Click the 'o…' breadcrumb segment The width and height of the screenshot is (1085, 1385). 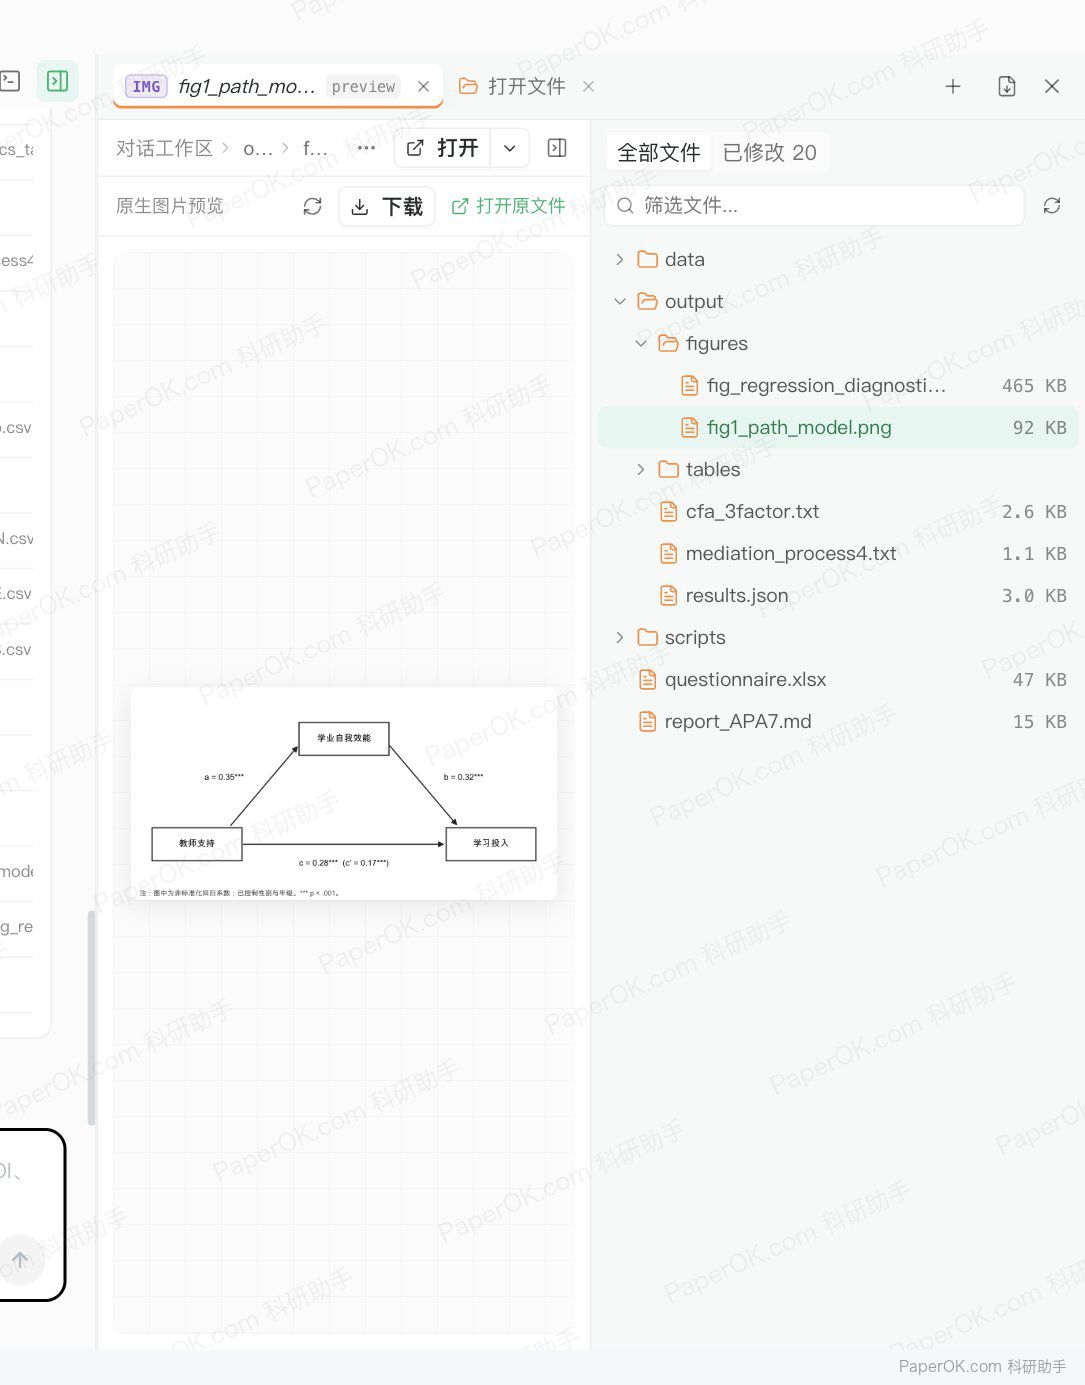click(x=258, y=148)
